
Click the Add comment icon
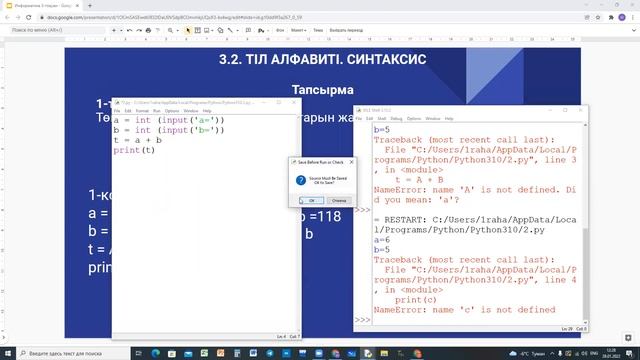point(248,30)
